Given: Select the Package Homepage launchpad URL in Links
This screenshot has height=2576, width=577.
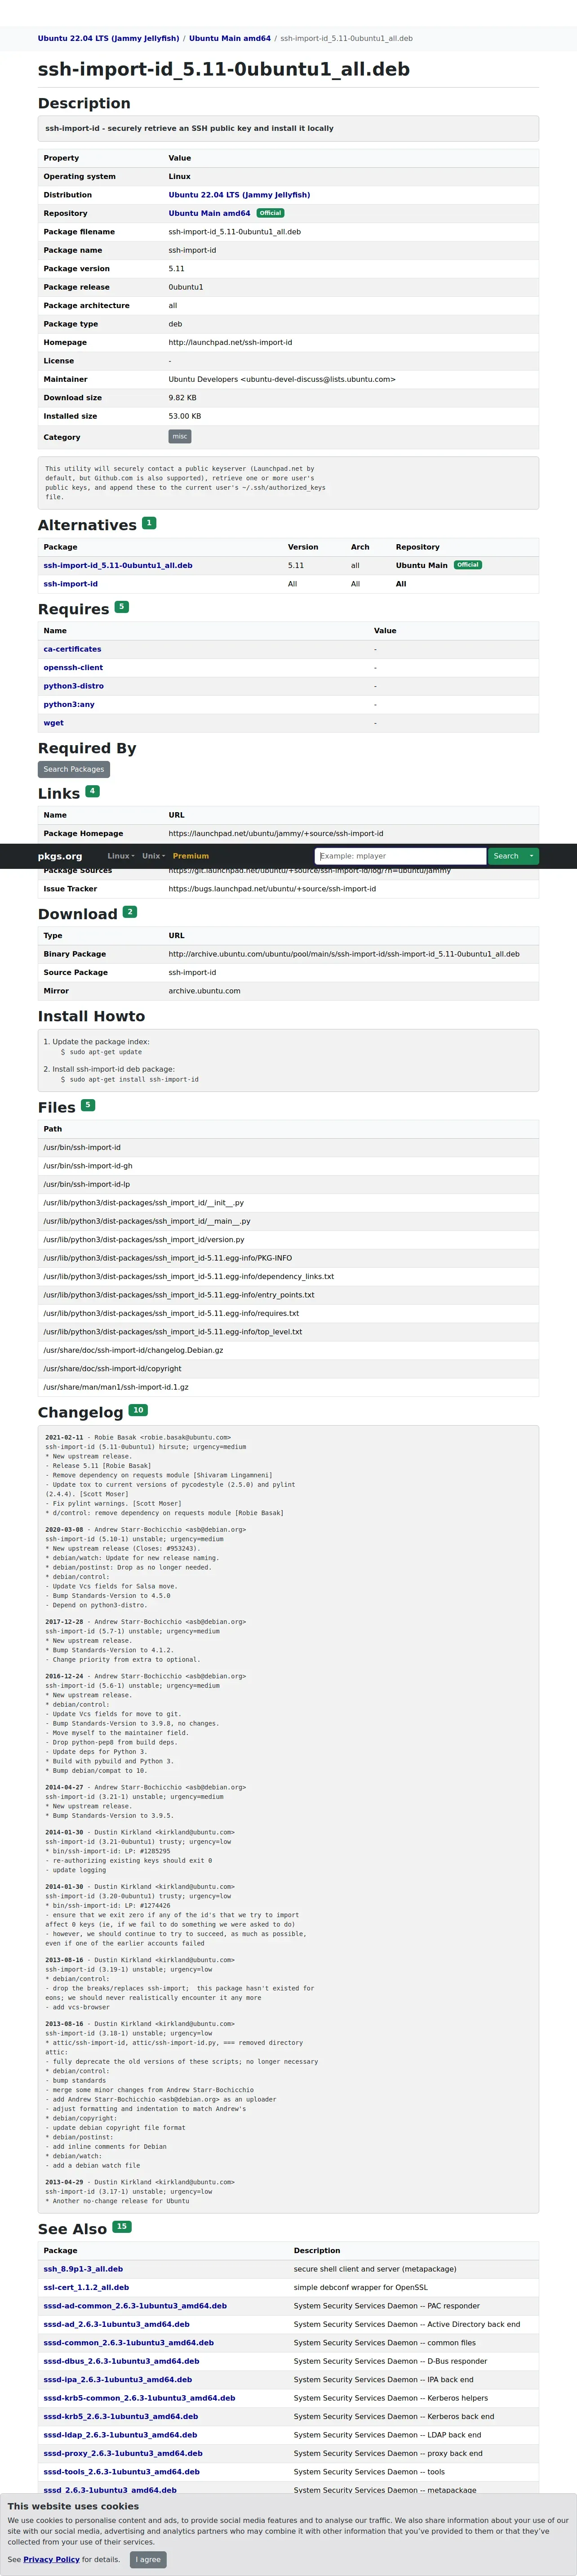Looking at the screenshot, I should click(276, 833).
